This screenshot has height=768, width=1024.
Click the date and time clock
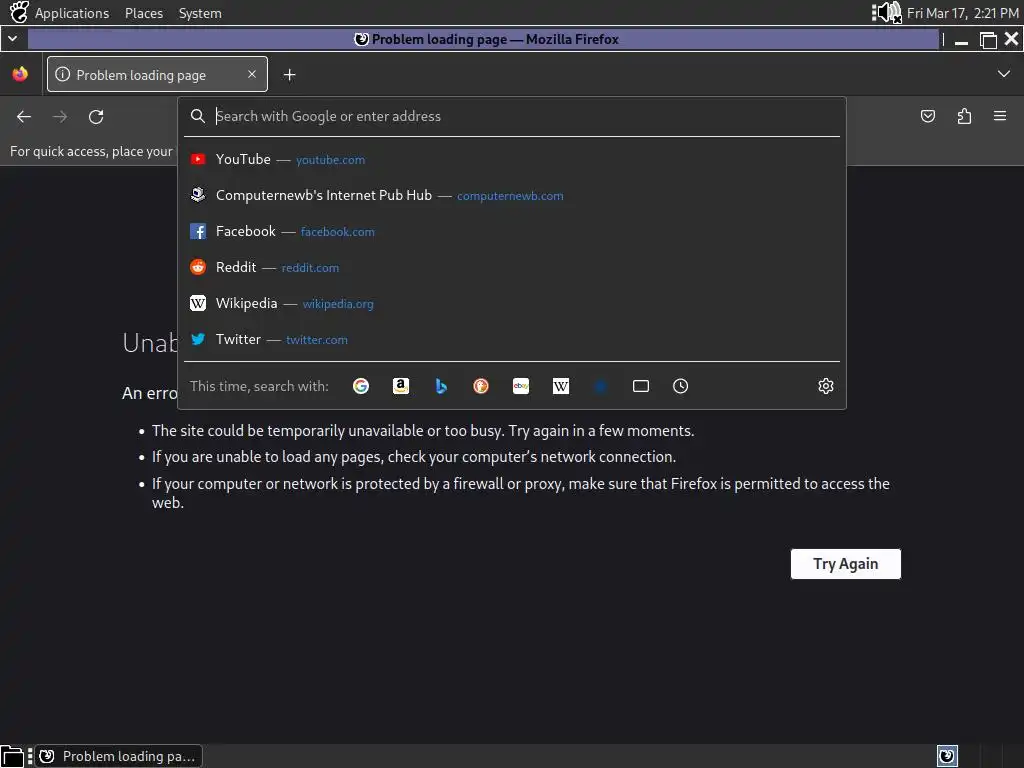click(x=963, y=13)
